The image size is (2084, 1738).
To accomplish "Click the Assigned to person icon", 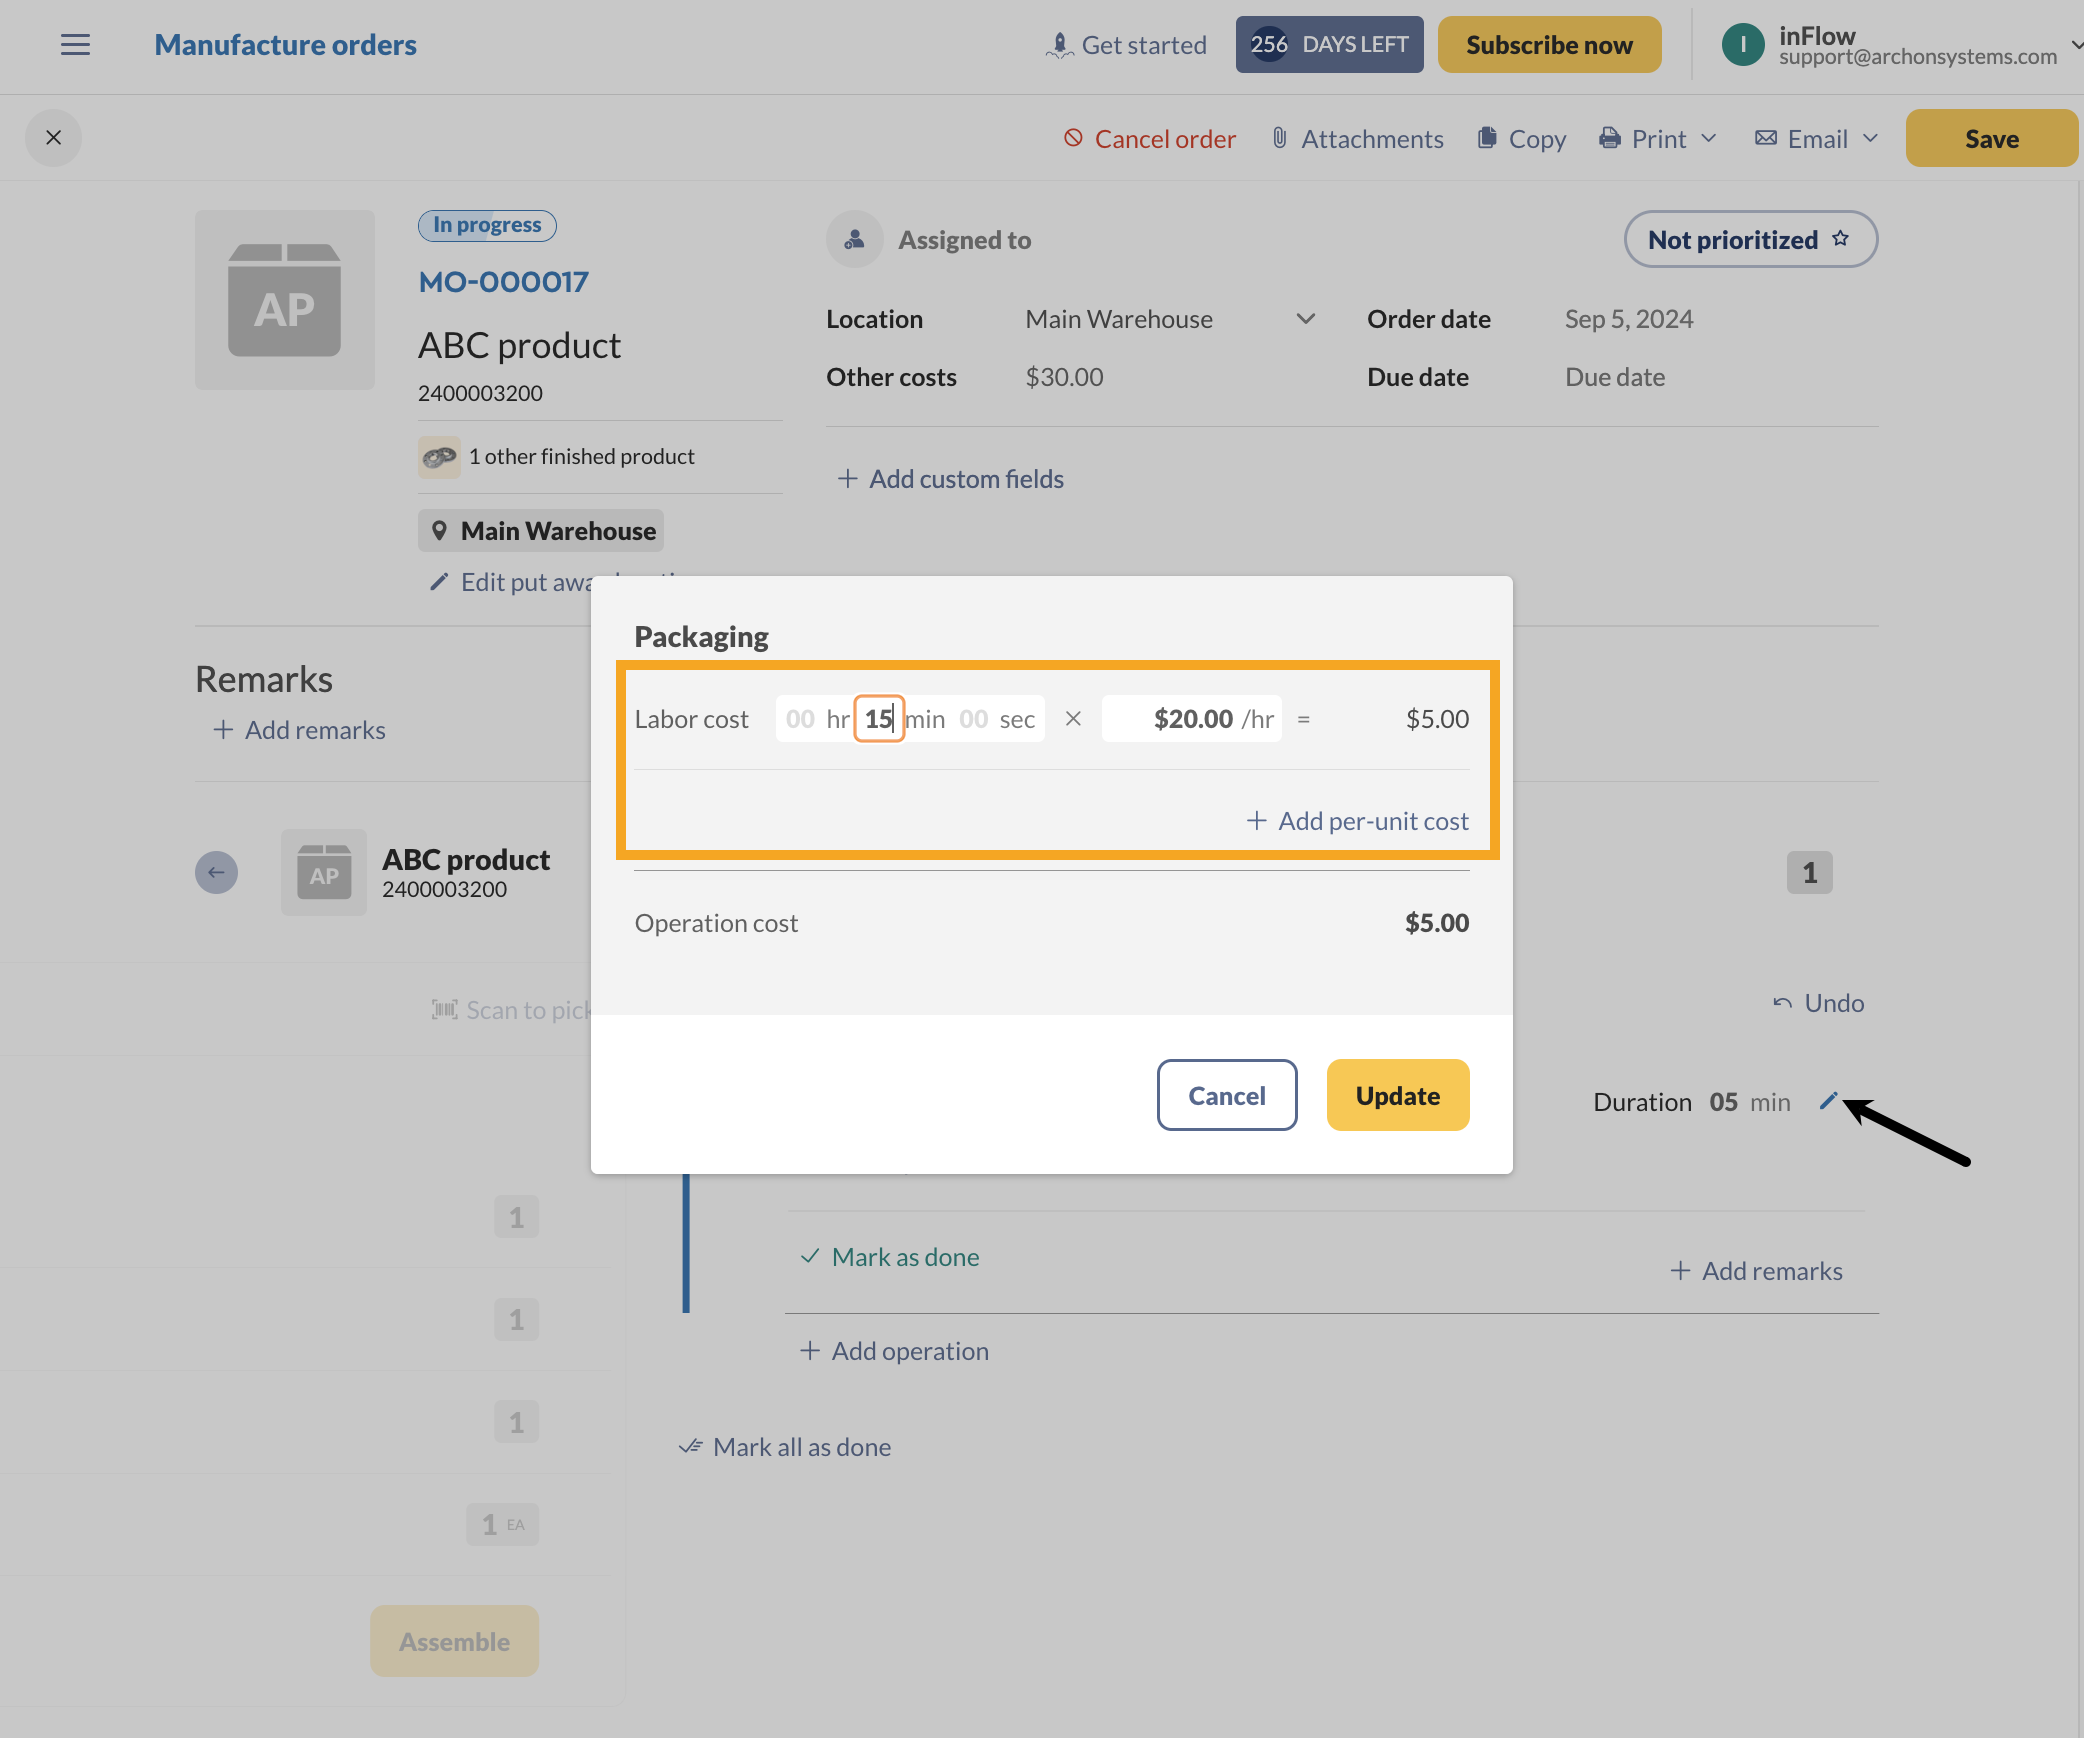I will tap(854, 240).
